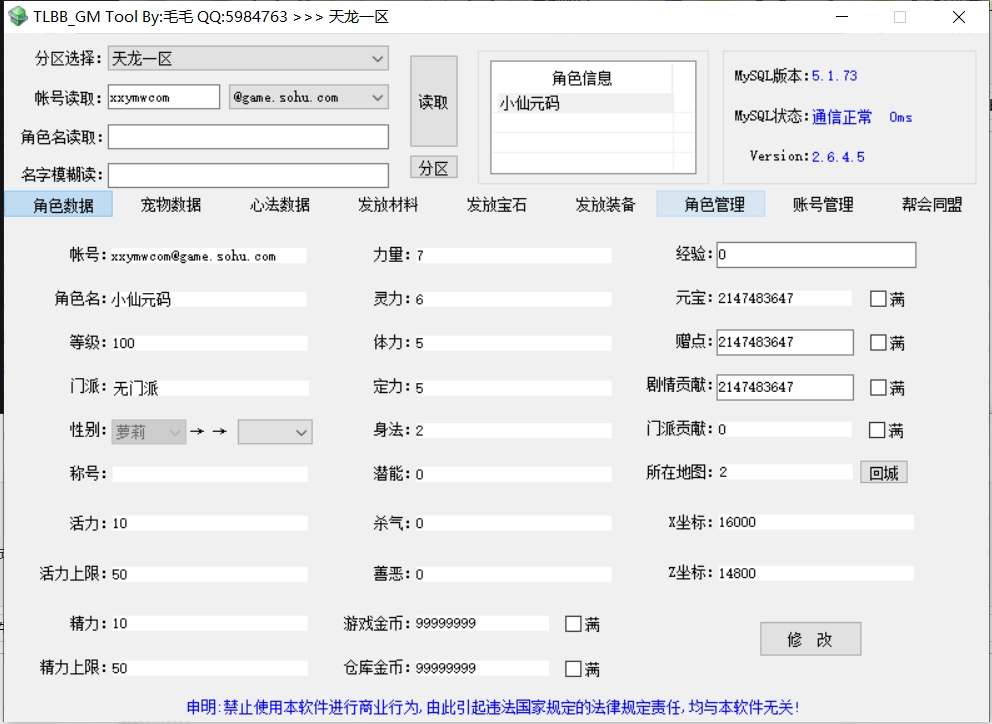Viewport: 992px width, 724px height.
Task: Click the 善恶 field showing 0
Action: click(513, 575)
